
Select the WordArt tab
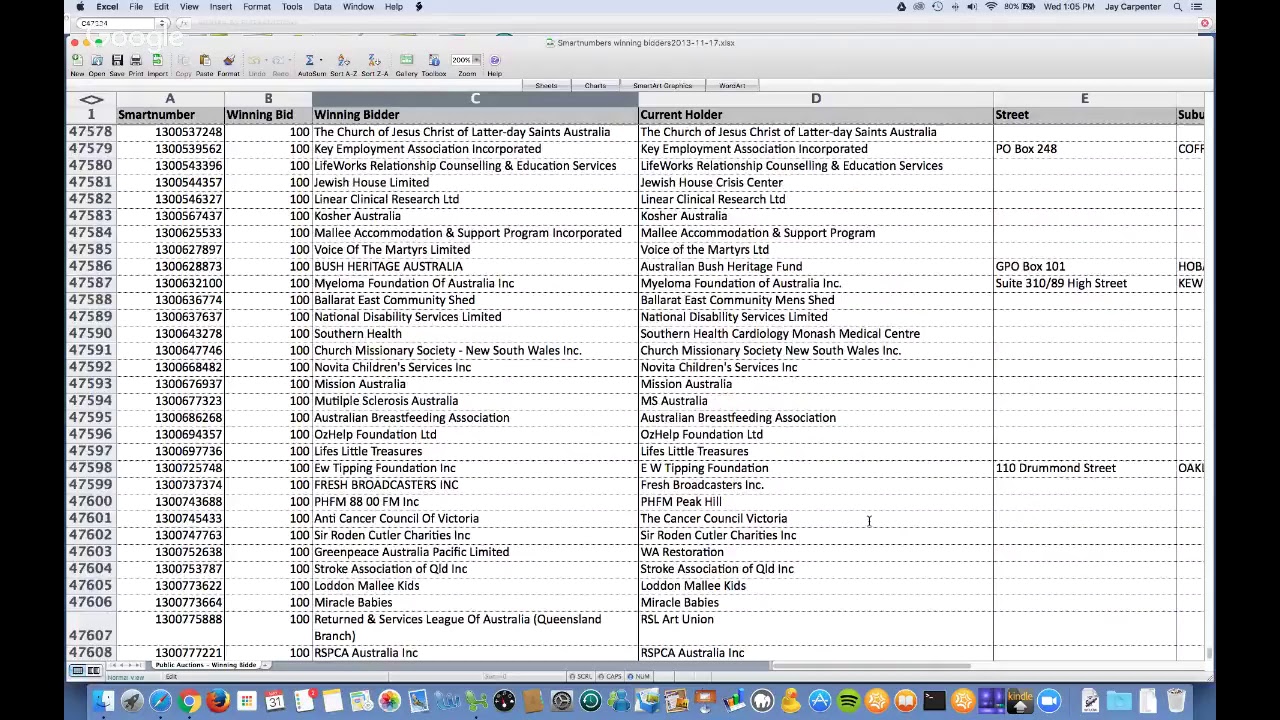pos(732,86)
